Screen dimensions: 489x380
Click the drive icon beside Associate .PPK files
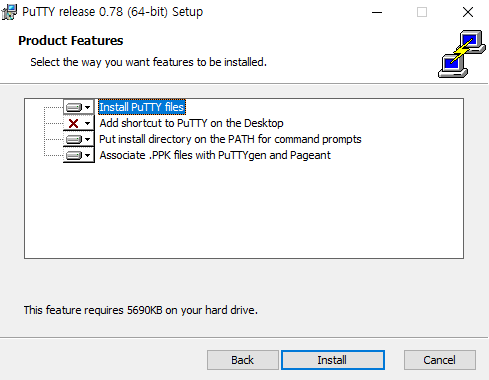click(x=74, y=155)
